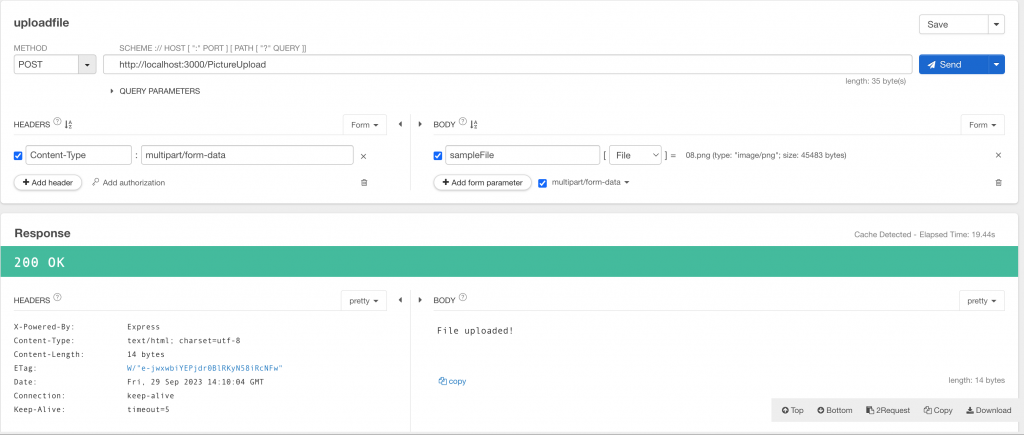
Task: Click the Send button
Action: point(952,65)
